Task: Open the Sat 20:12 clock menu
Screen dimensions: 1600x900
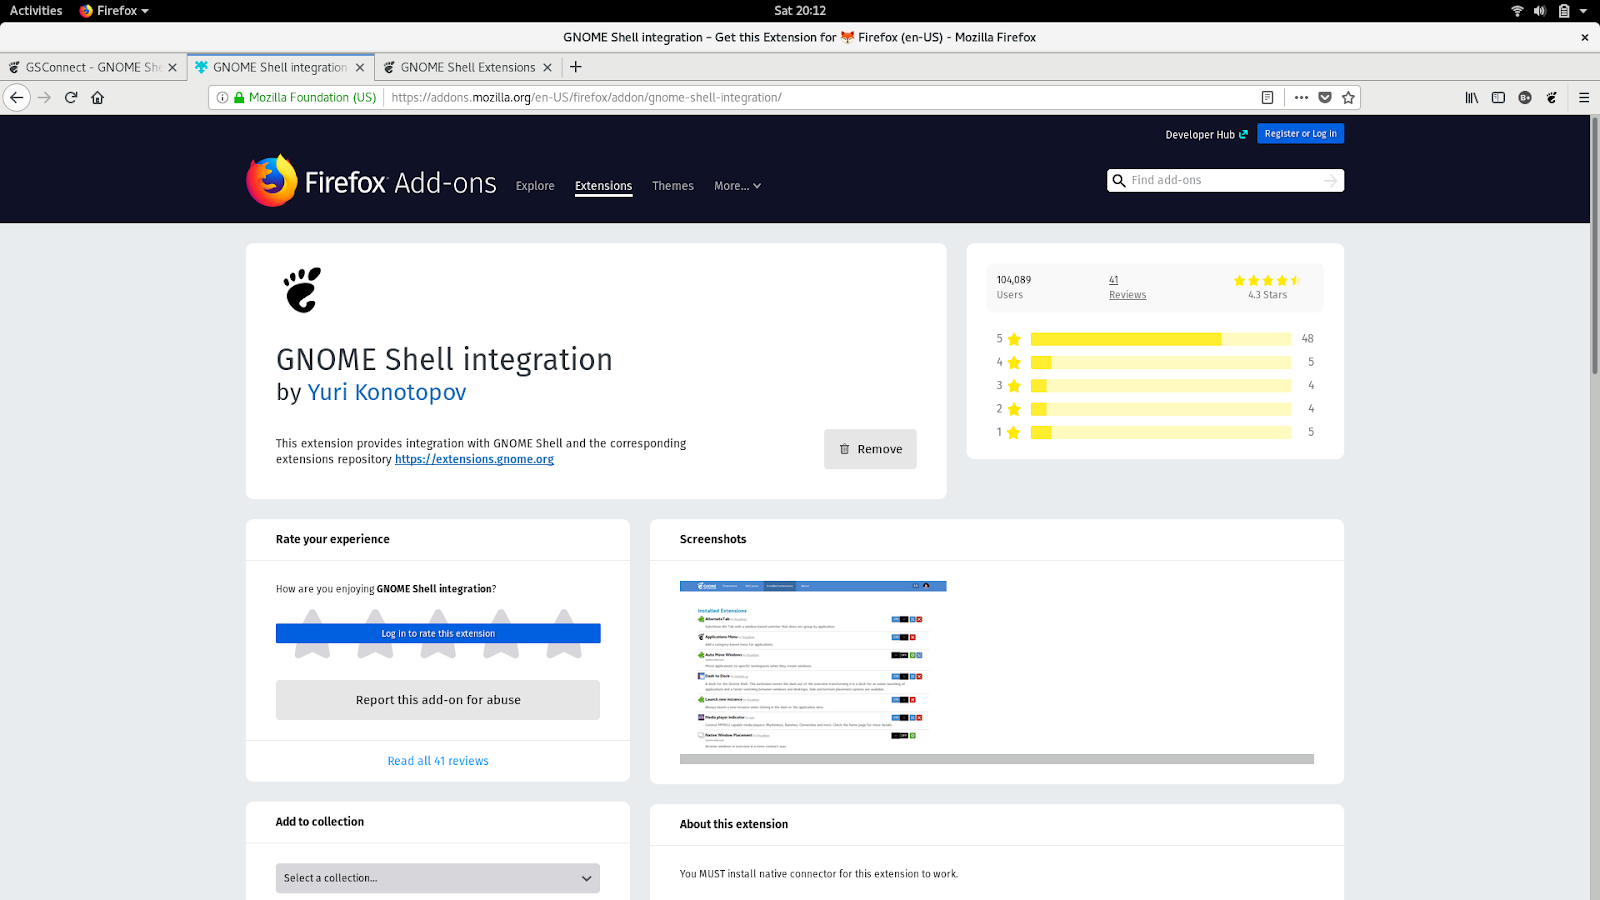Action: (x=800, y=11)
